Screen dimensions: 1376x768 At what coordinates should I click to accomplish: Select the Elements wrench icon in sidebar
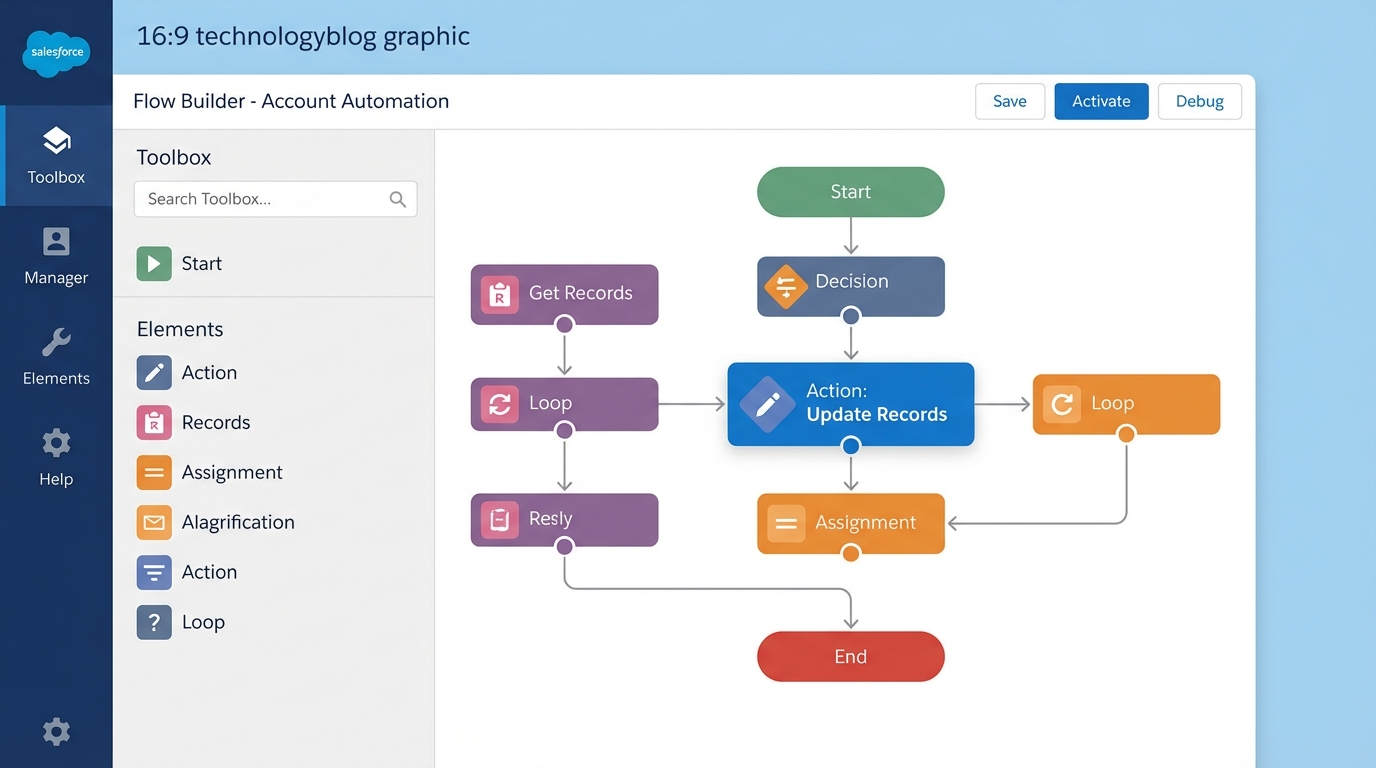click(x=56, y=342)
